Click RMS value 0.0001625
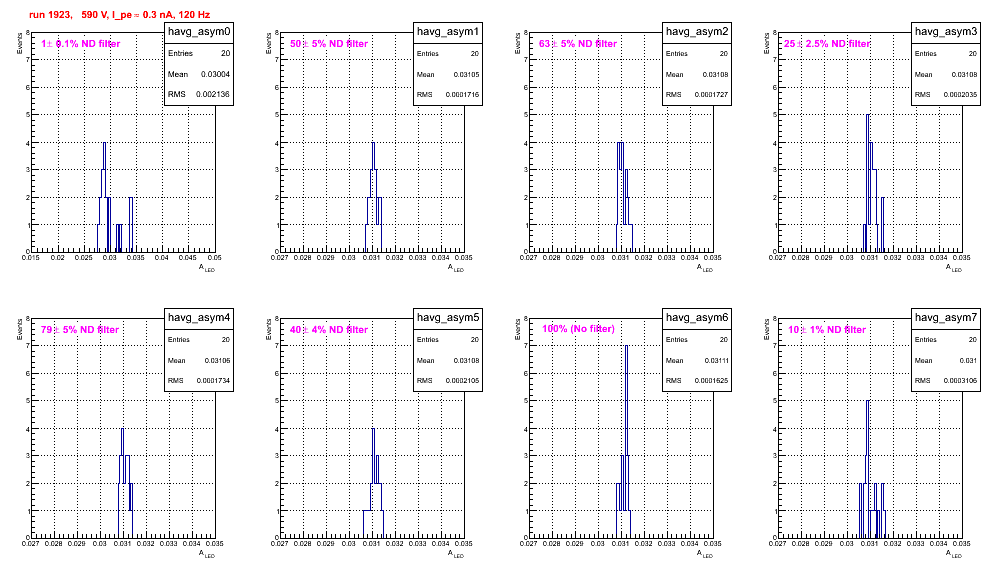Viewport: 996px width, 572px height. [x=711, y=381]
